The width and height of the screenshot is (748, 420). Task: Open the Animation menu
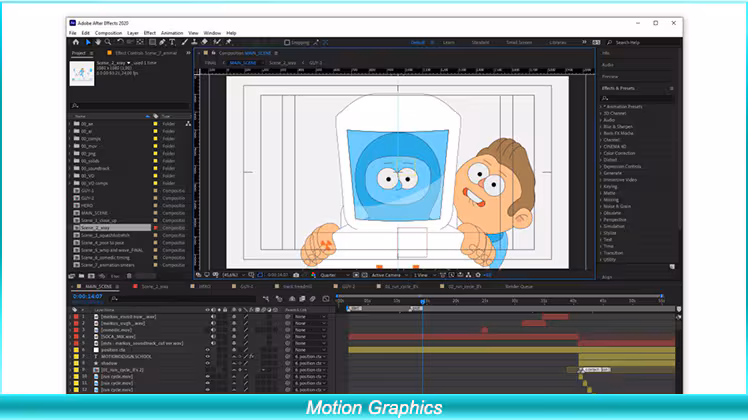(172, 33)
